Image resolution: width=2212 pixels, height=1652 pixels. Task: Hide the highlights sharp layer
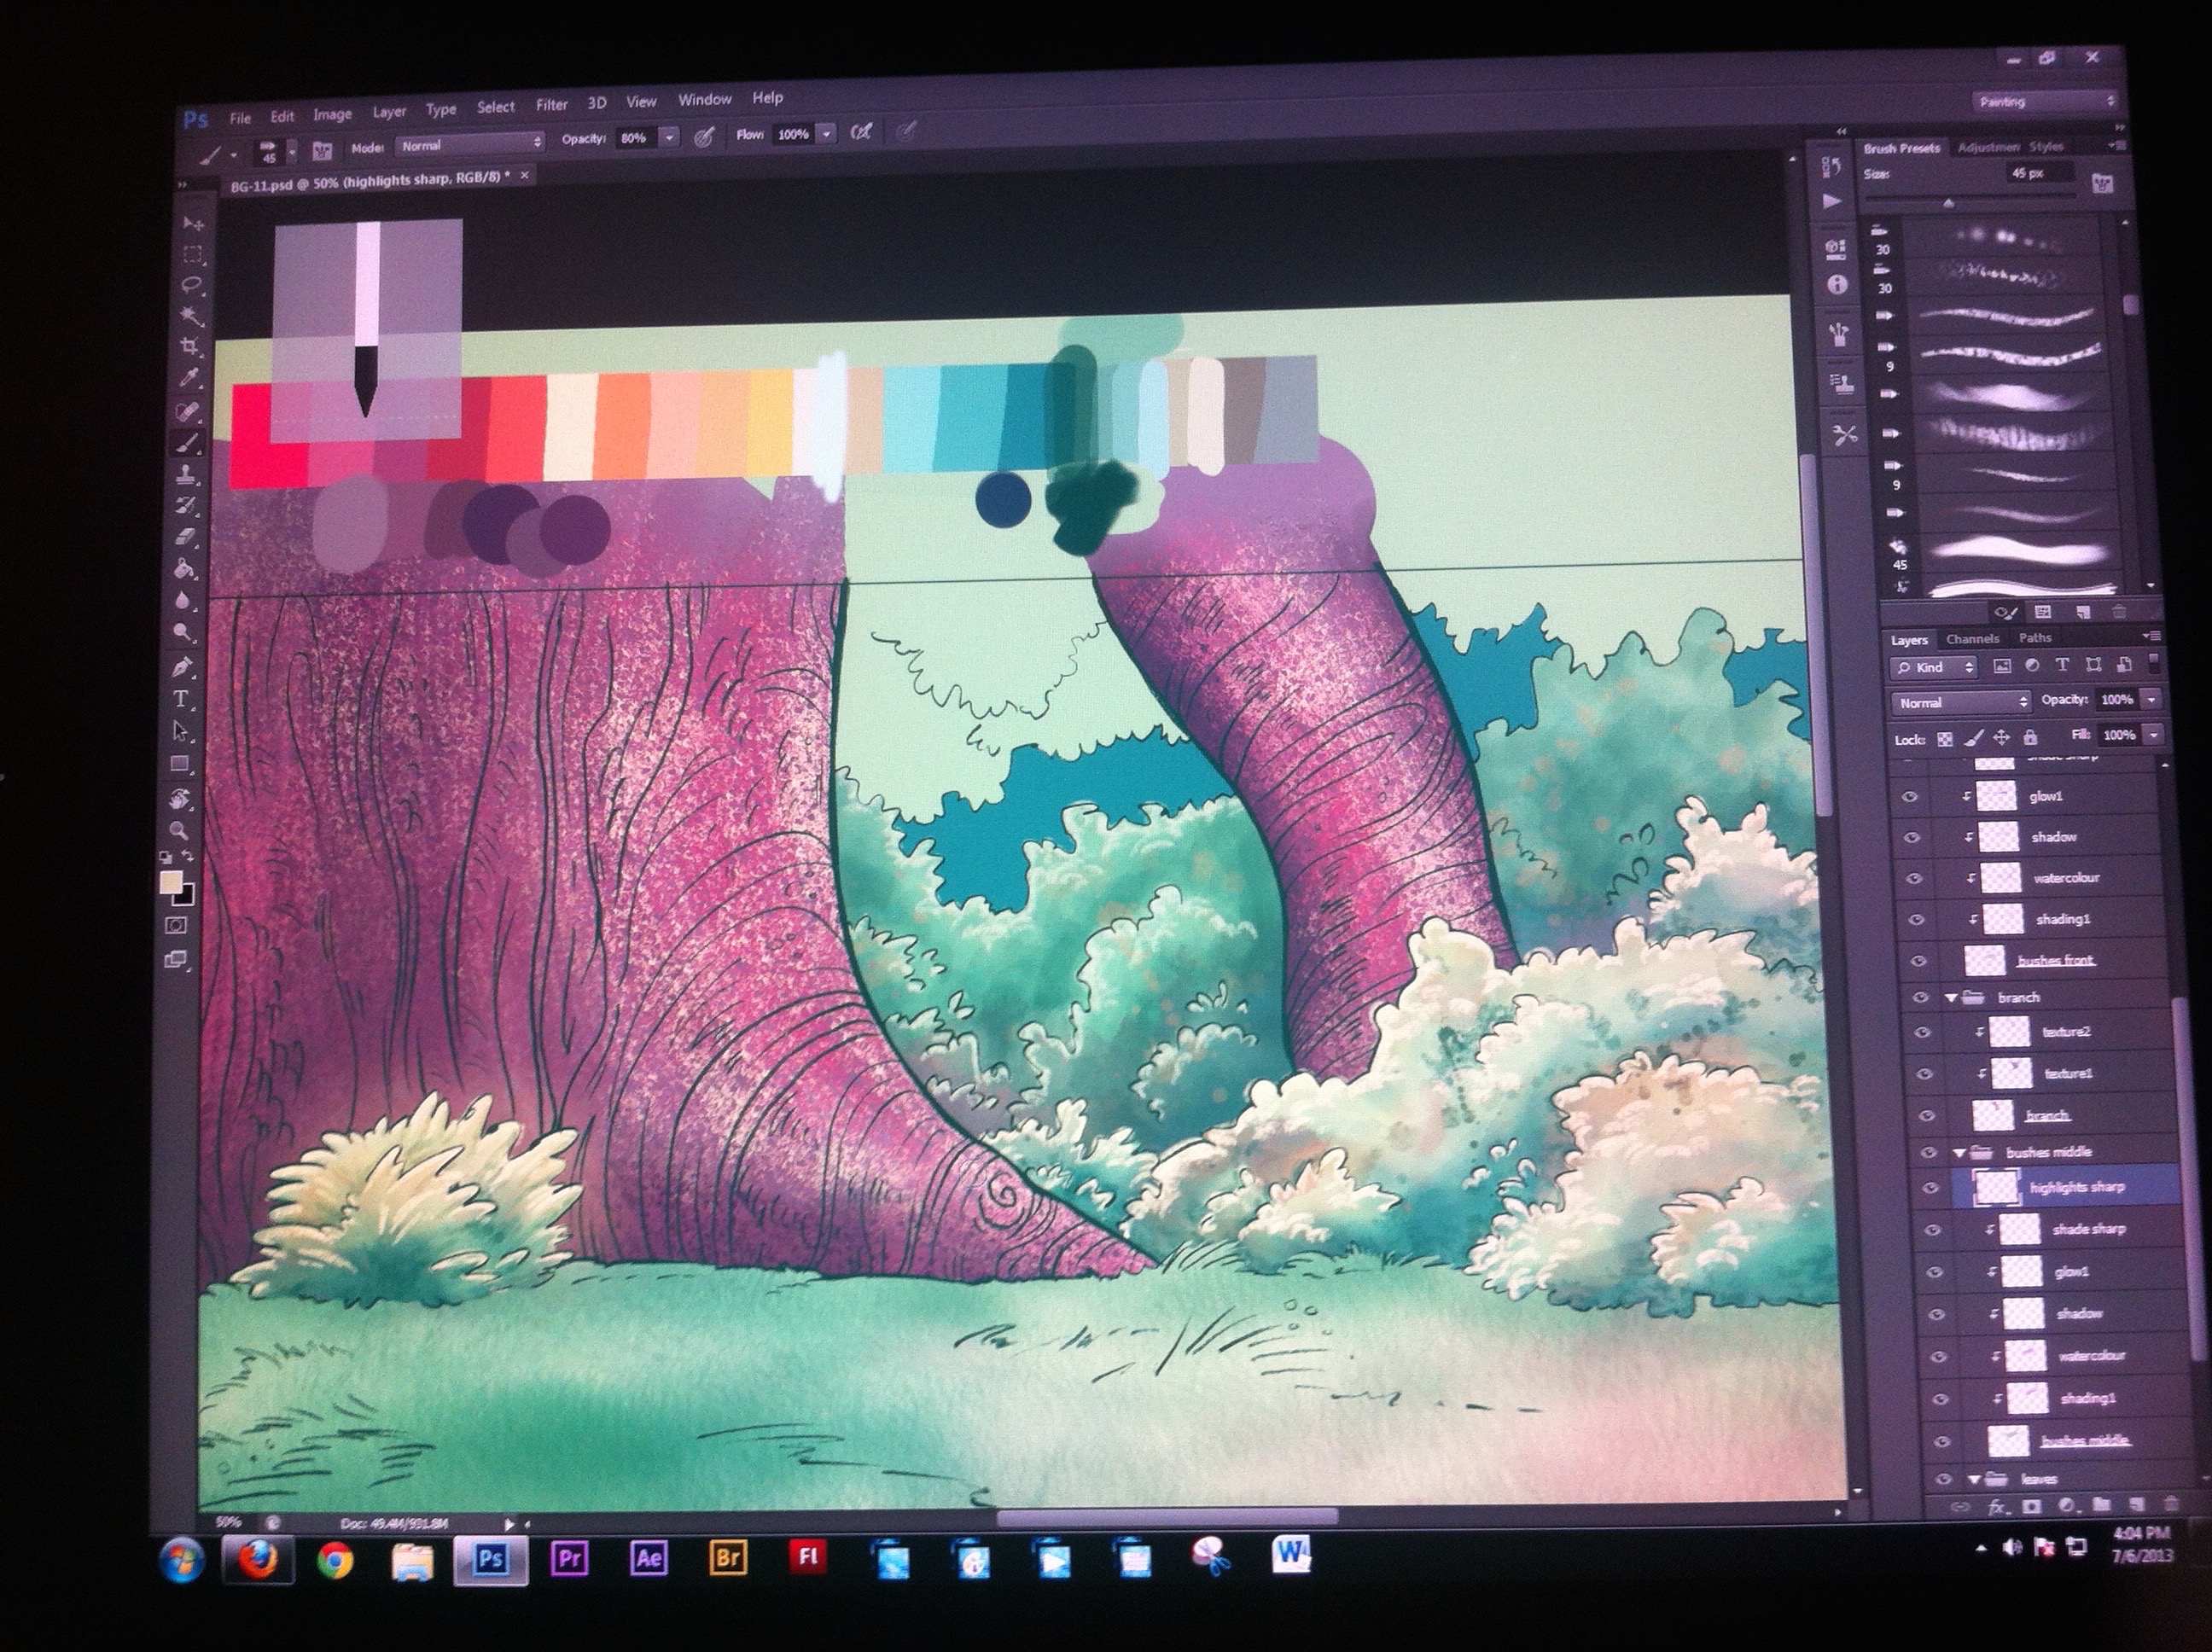click(1932, 1188)
